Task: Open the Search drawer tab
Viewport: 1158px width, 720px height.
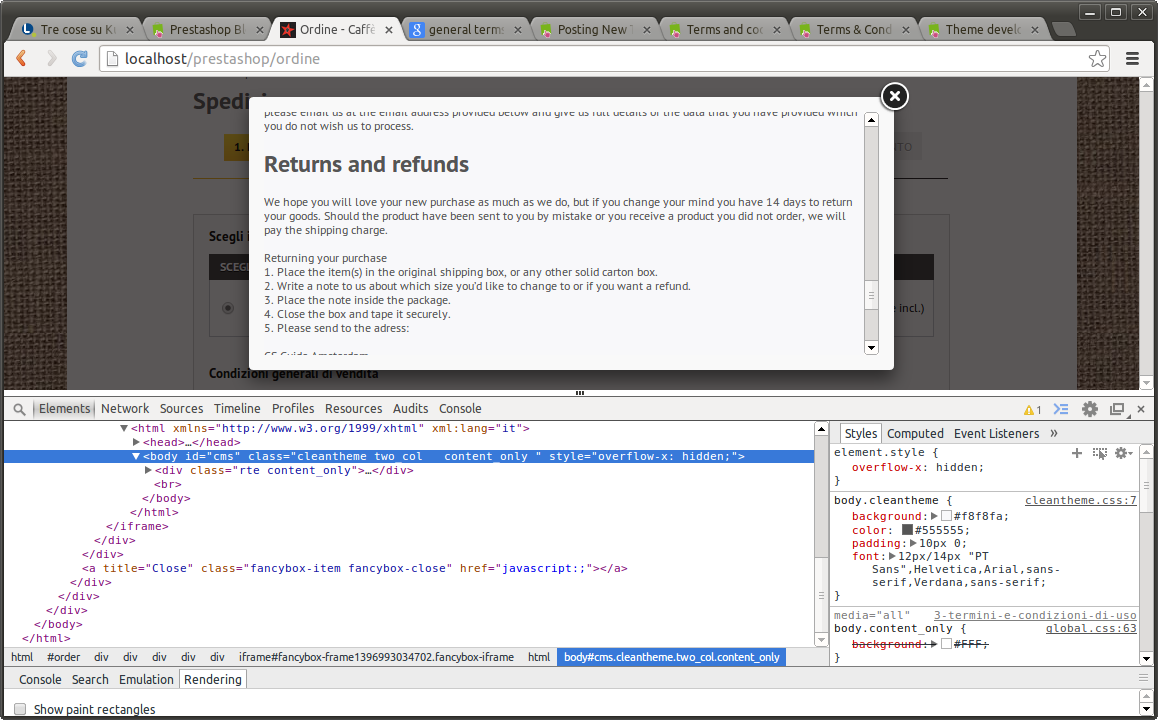Action: (90, 679)
